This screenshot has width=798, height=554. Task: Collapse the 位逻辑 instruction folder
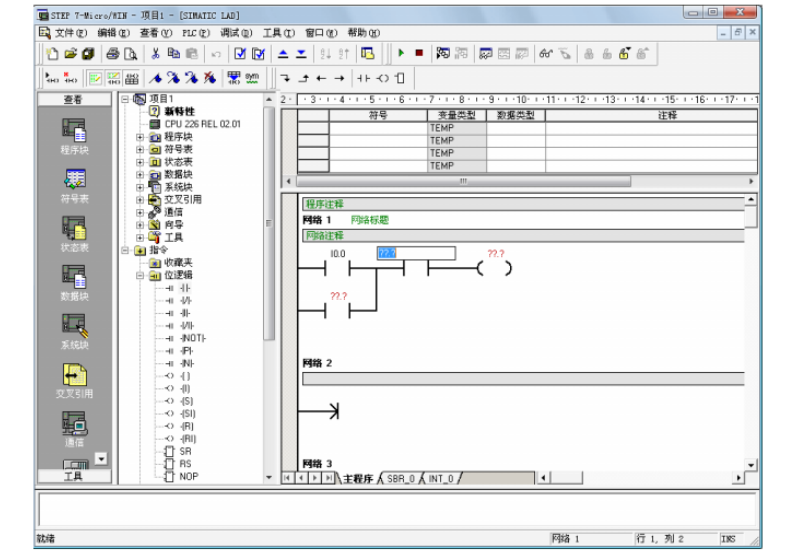140,275
